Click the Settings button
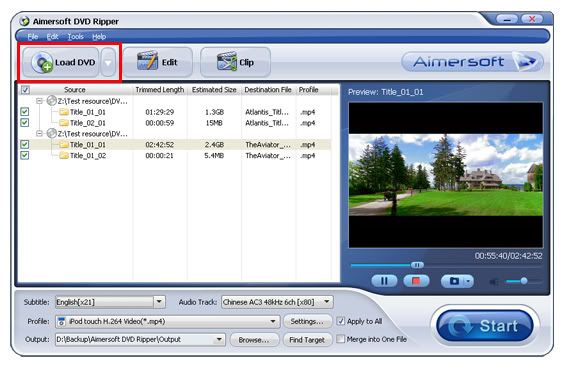This screenshot has width=564, height=366. (x=307, y=321)
